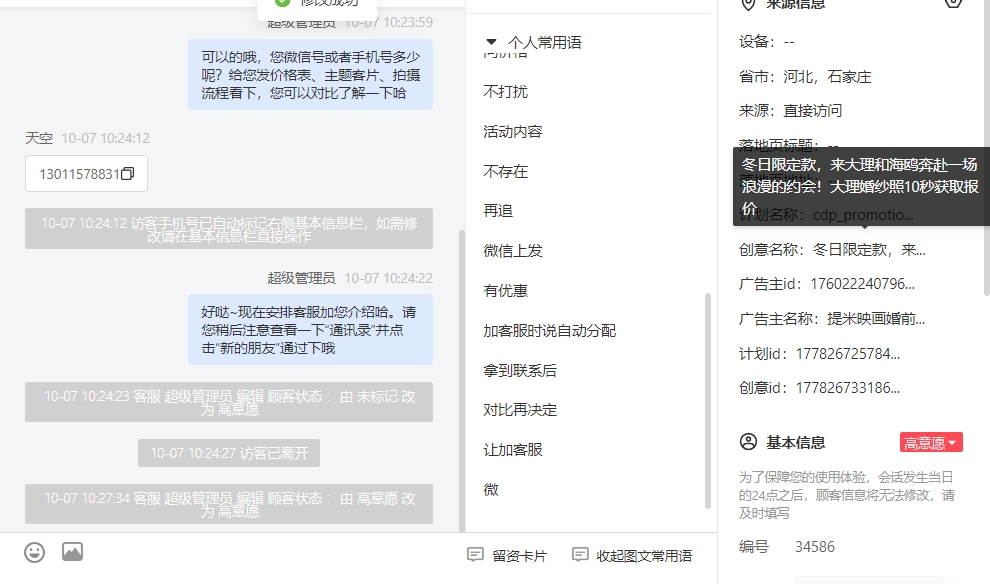This screenshot has height=584, width=990.
Task: Select the 拿到联系后 quick phrase
Action: pos(520,371)
